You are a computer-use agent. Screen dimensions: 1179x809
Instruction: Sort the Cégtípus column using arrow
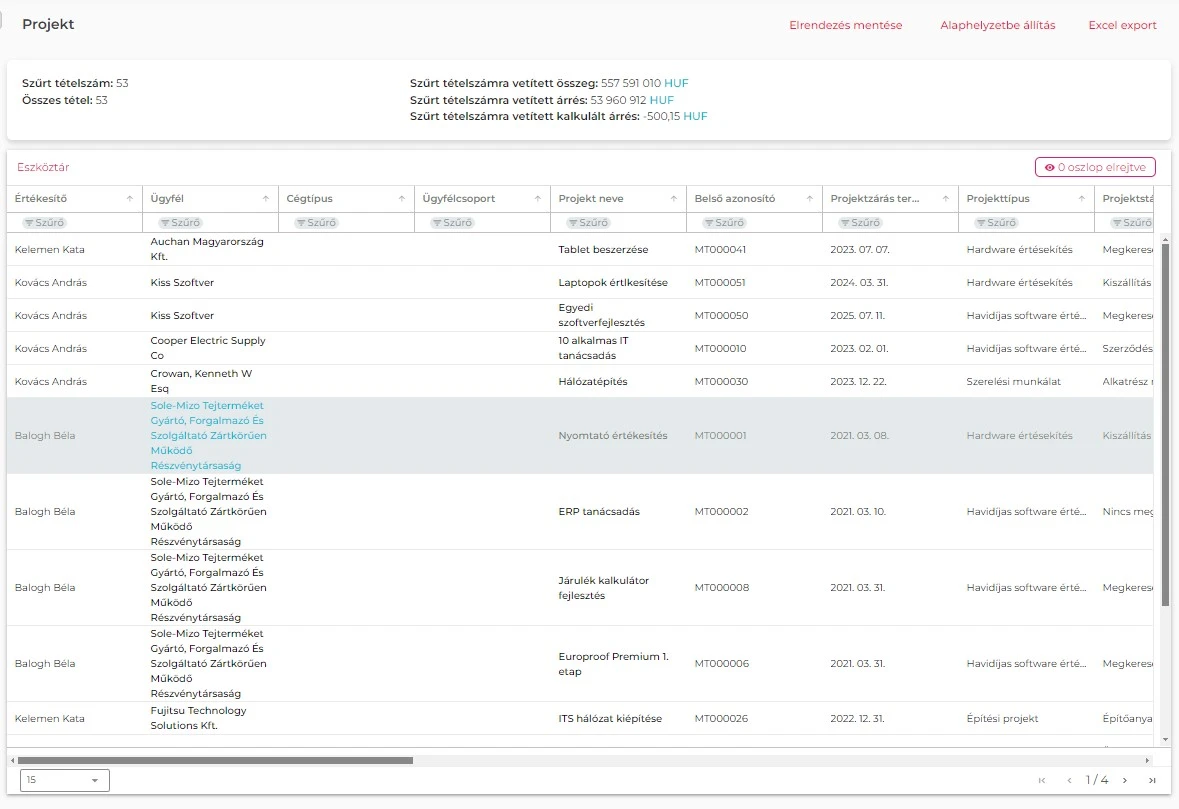pos(402,199)
